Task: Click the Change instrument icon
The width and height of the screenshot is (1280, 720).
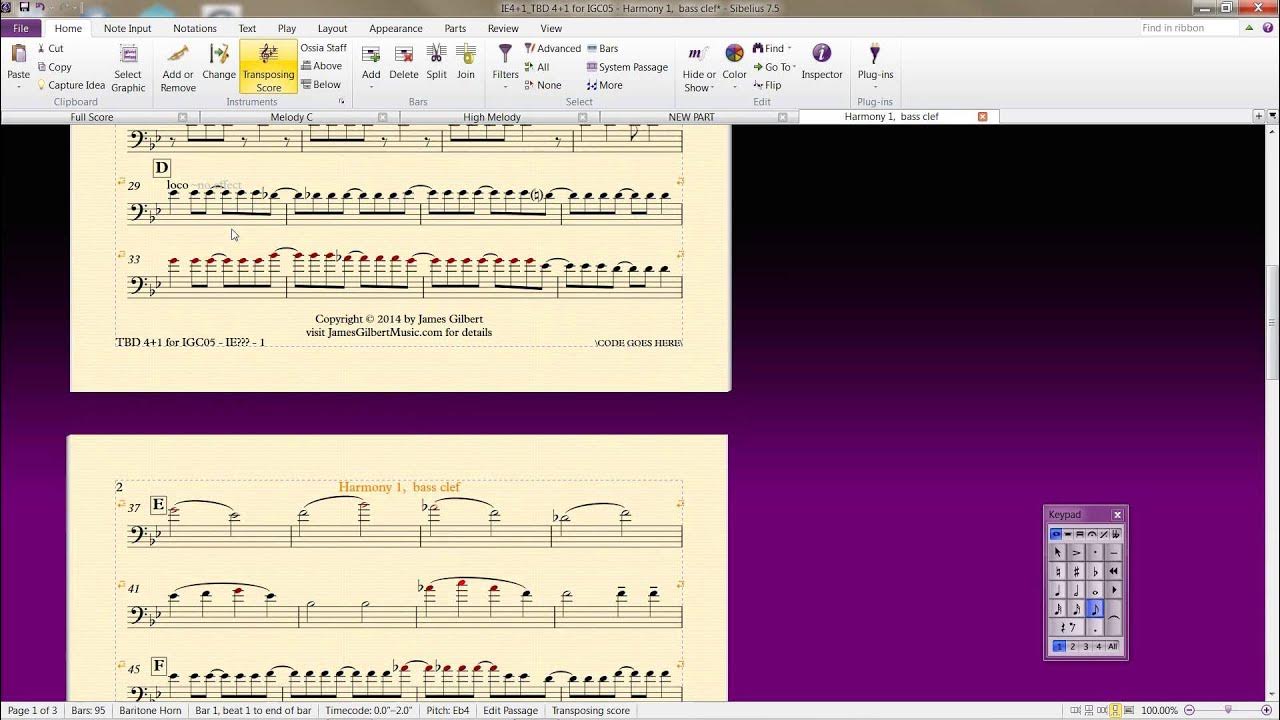Action: tap(219, 53)
